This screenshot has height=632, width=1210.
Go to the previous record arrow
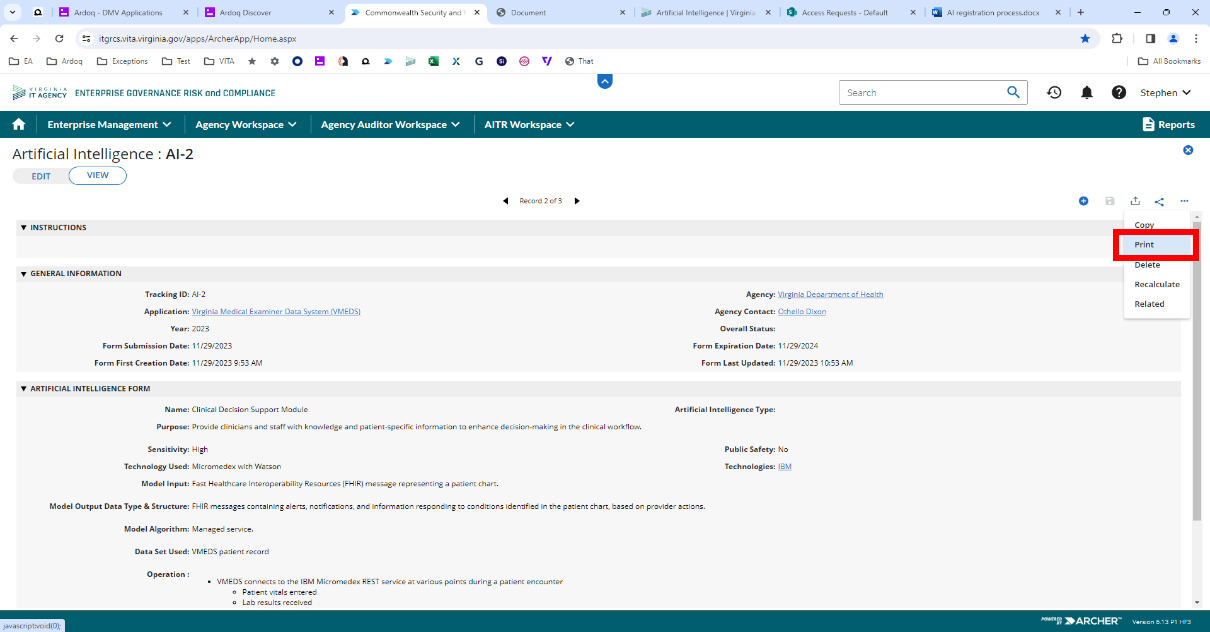[x=506, y=201]
